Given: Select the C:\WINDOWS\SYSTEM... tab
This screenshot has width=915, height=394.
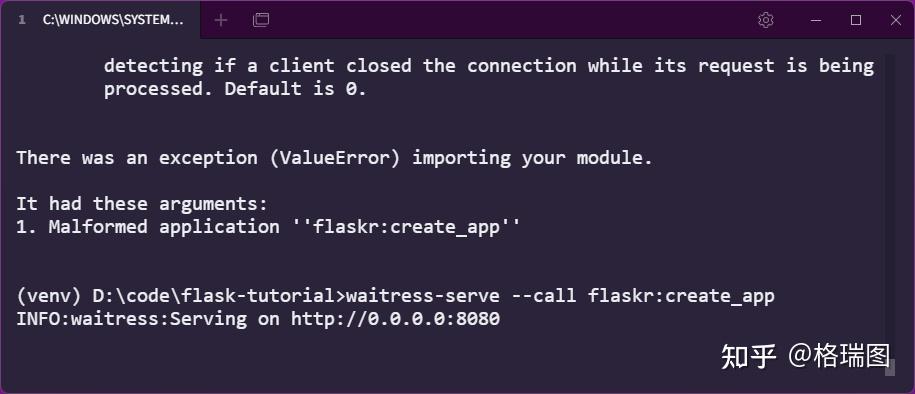Looking at the screenshot, I should tap(100, 20).
